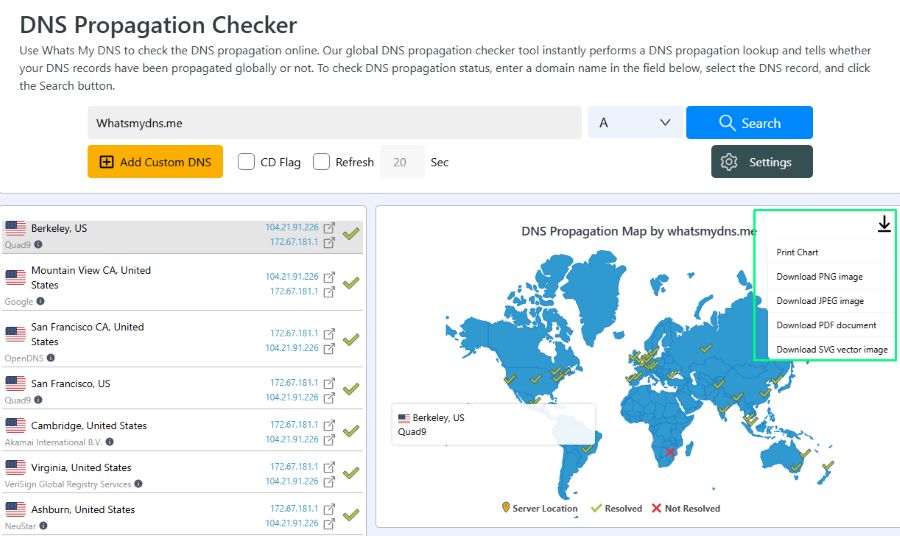The width and height of the screenshot is (900, 536).
Task: Open external link for Cambridge 172.67.181.1
Action: pos(329,425)
